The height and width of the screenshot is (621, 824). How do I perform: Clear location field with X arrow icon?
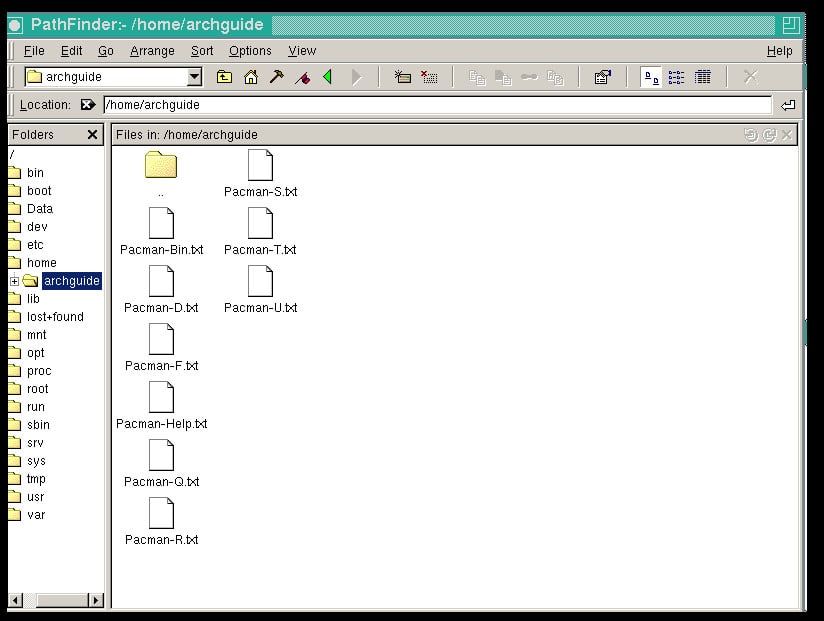click(88, 105)
